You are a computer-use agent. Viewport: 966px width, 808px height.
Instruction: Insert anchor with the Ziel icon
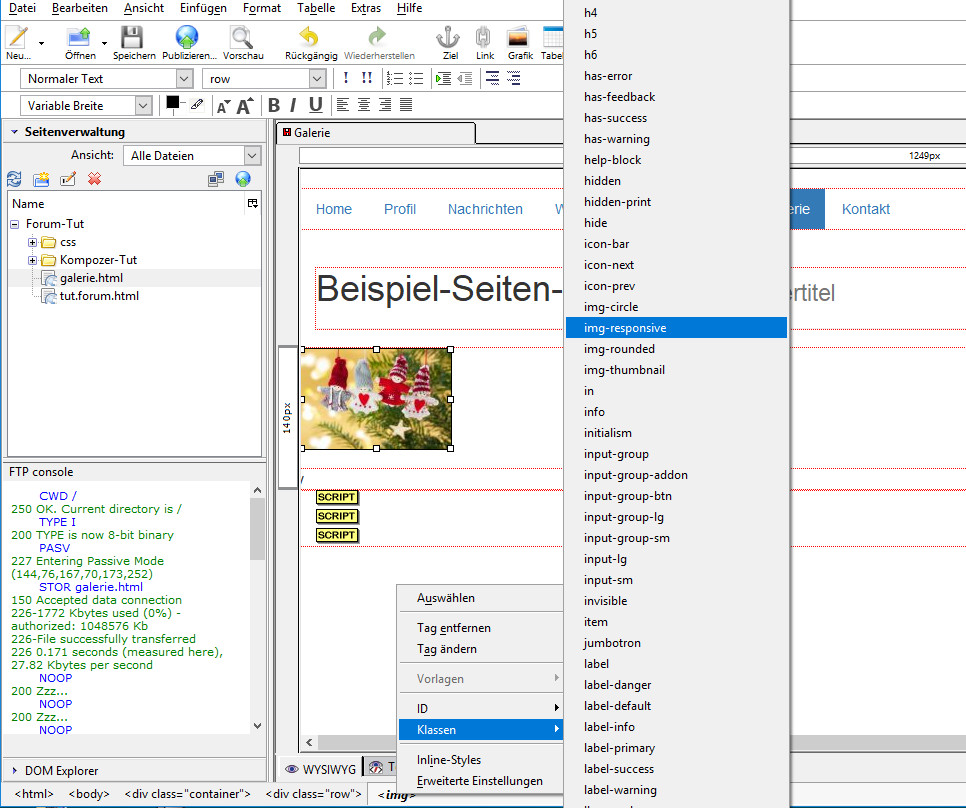448,38
